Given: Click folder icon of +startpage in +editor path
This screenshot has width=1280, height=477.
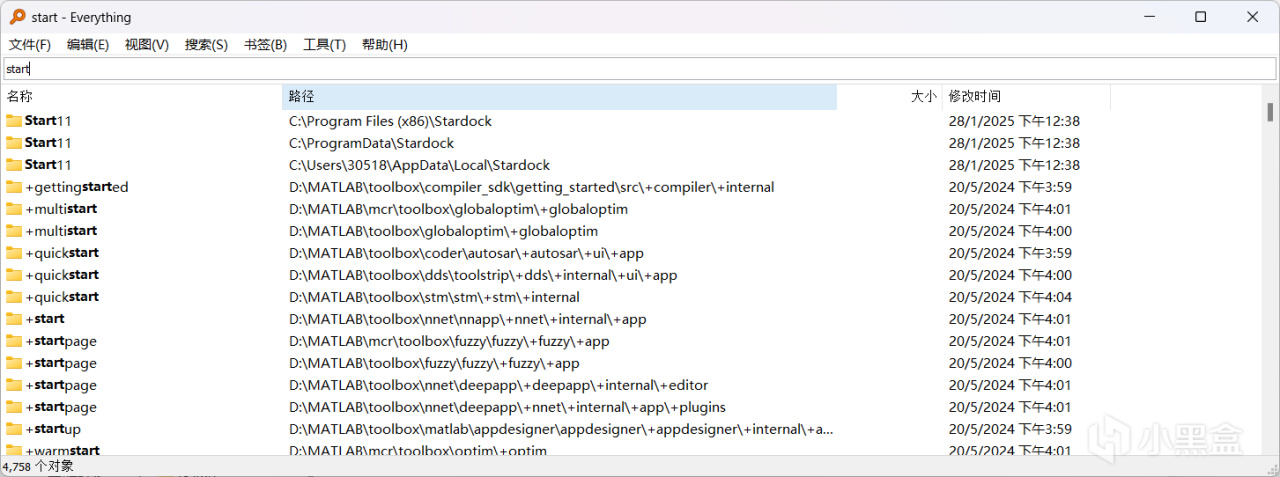Looking at the screenshot, I should [x=14, y=385].
